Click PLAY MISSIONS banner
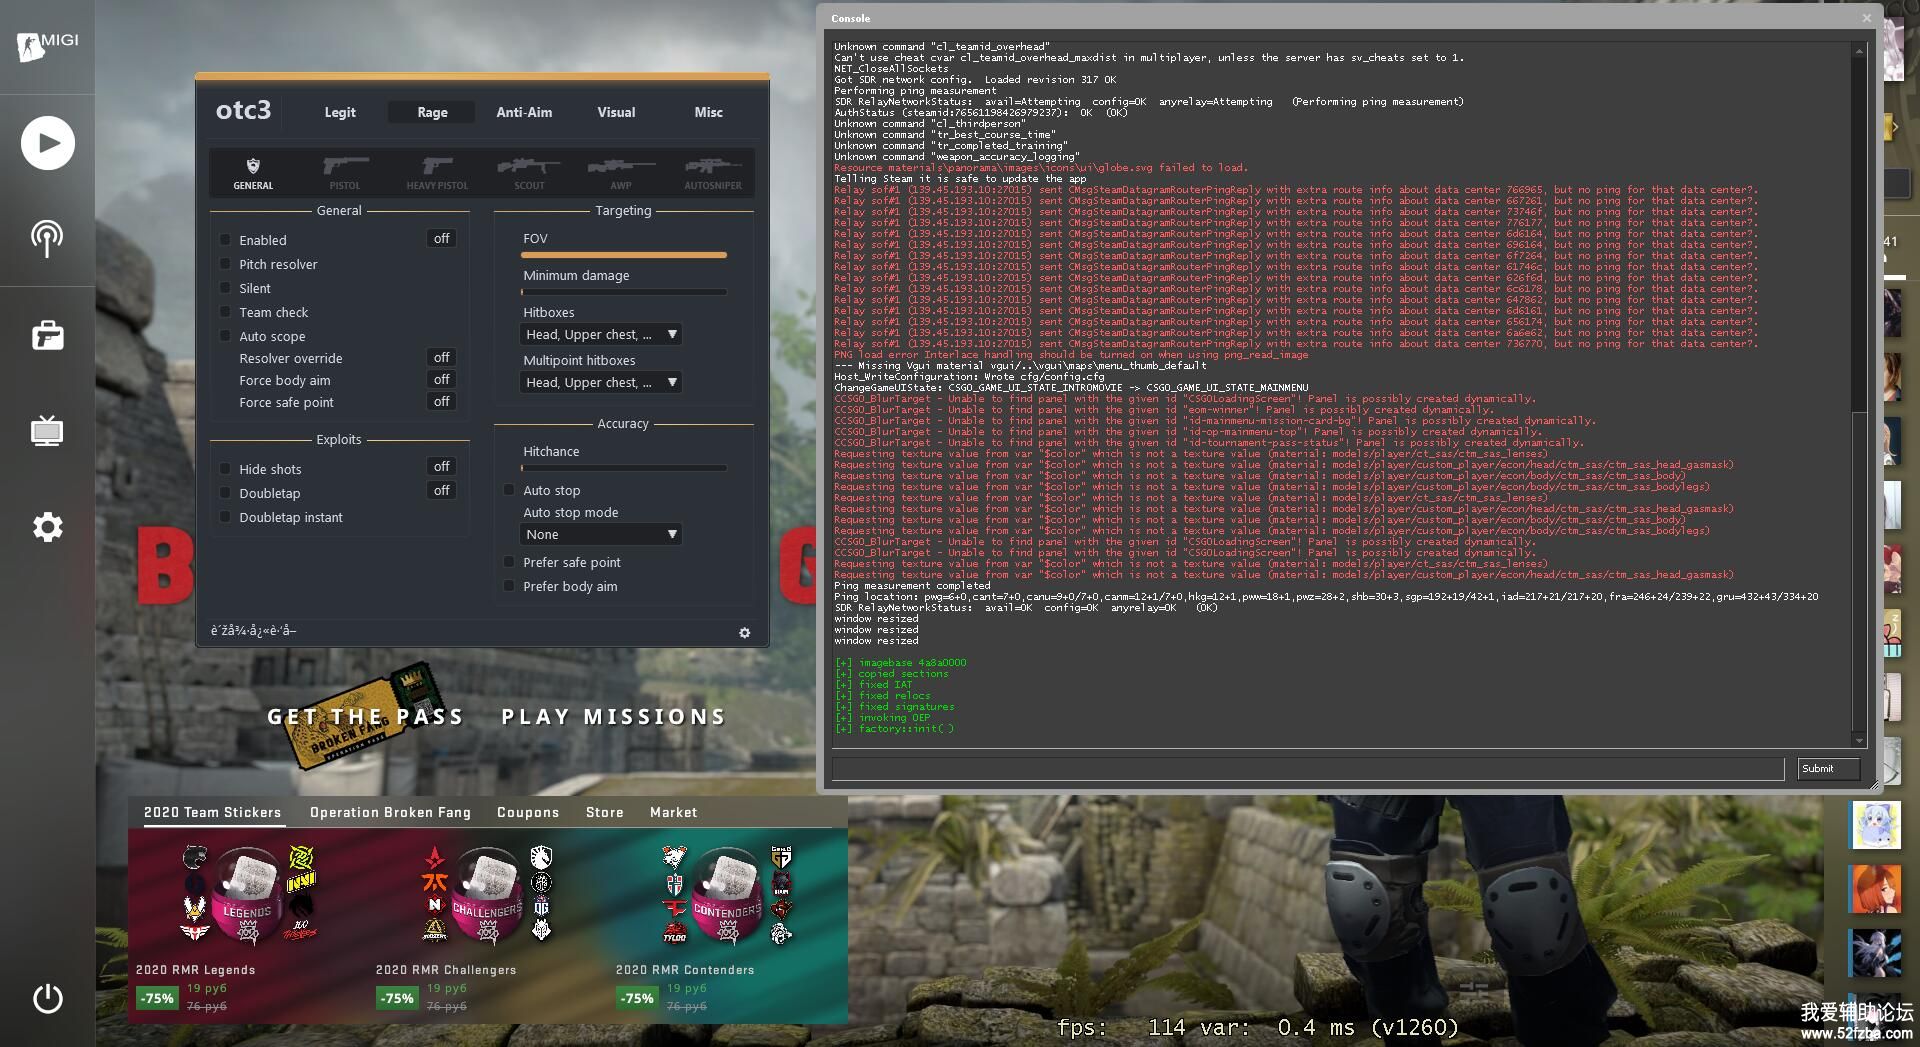The height and width of the screenshot is (1047, 1920). (613, 717)
